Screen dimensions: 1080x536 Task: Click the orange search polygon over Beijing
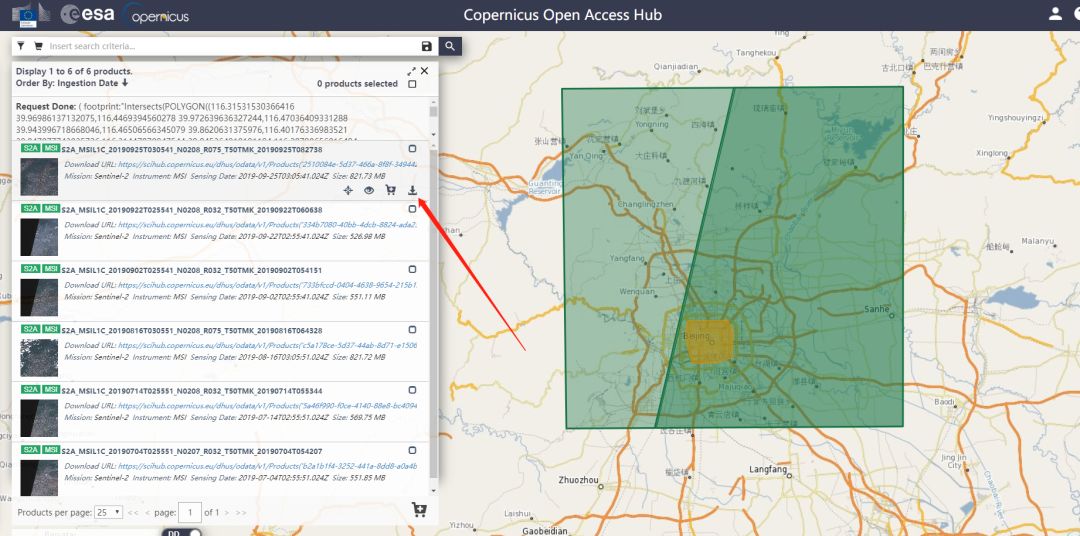coord(711,341)
